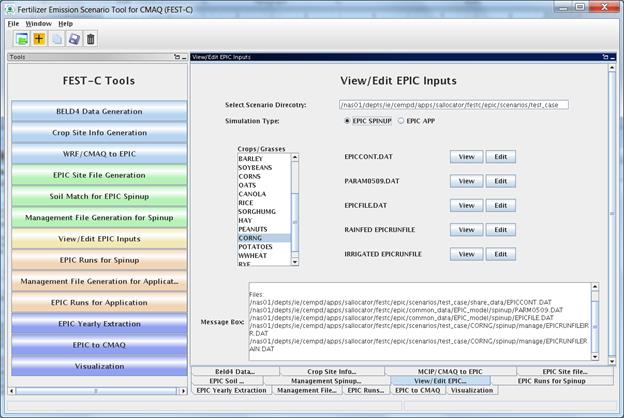
Task: Open WRF/CMAQ to EPIC tool
Action: coord(99,154)
